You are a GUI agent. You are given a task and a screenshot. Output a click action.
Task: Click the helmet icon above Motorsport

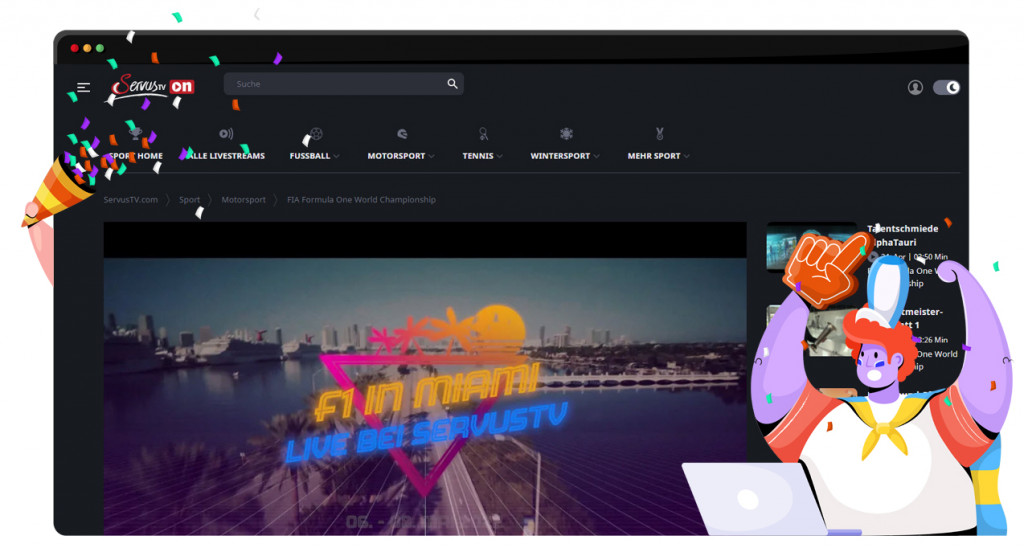tap(402, 134)
